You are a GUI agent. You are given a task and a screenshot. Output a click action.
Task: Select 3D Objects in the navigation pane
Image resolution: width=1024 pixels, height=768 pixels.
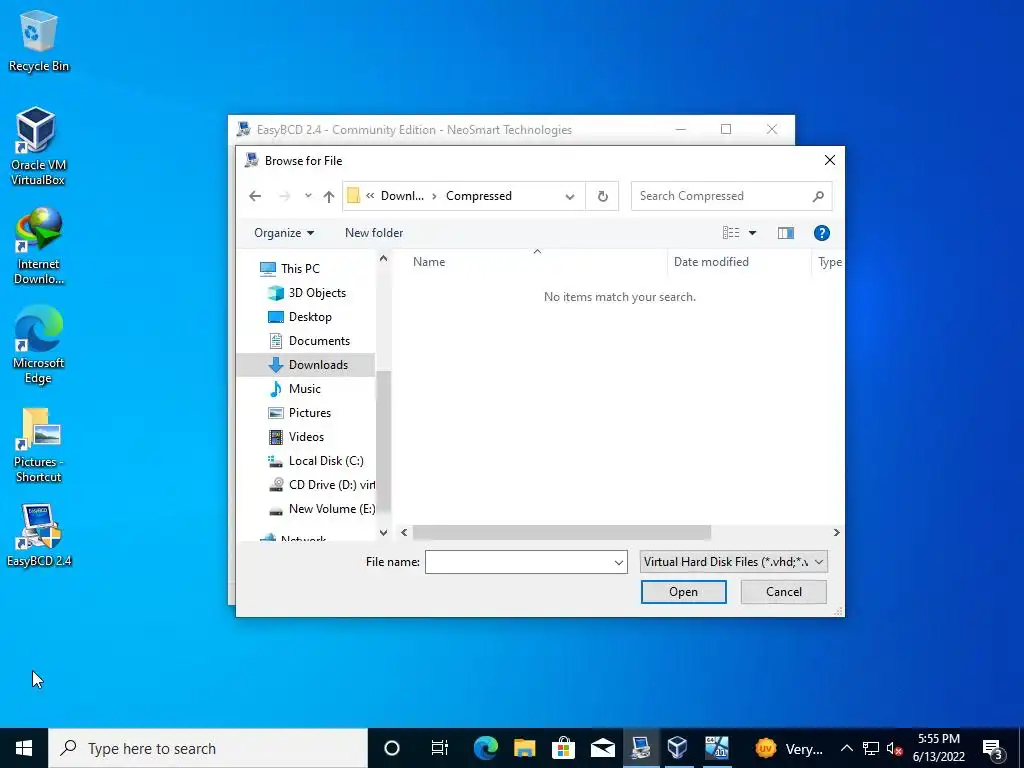tap(317, 293)
